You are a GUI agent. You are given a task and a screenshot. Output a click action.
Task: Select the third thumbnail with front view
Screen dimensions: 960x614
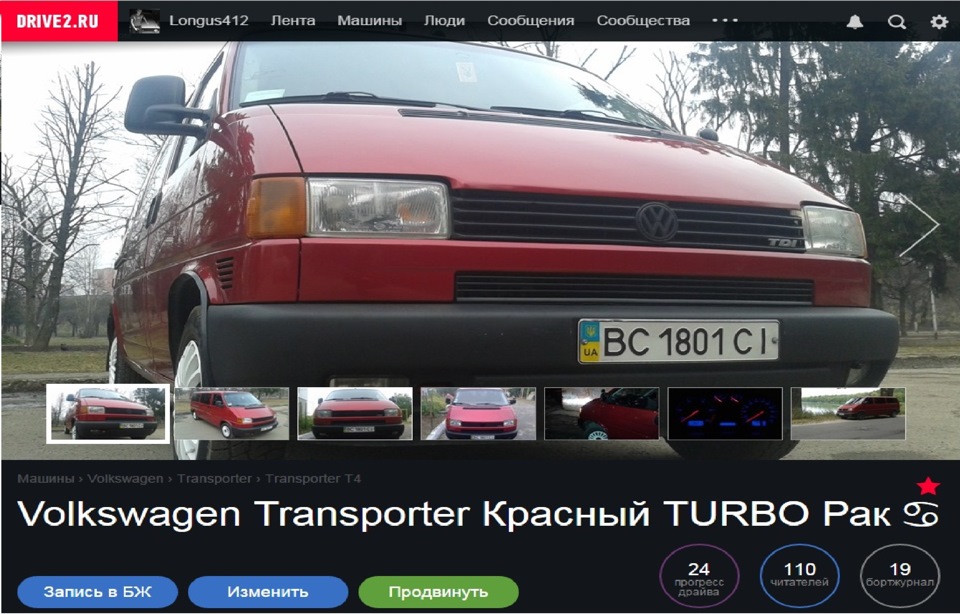click(354, 413)
